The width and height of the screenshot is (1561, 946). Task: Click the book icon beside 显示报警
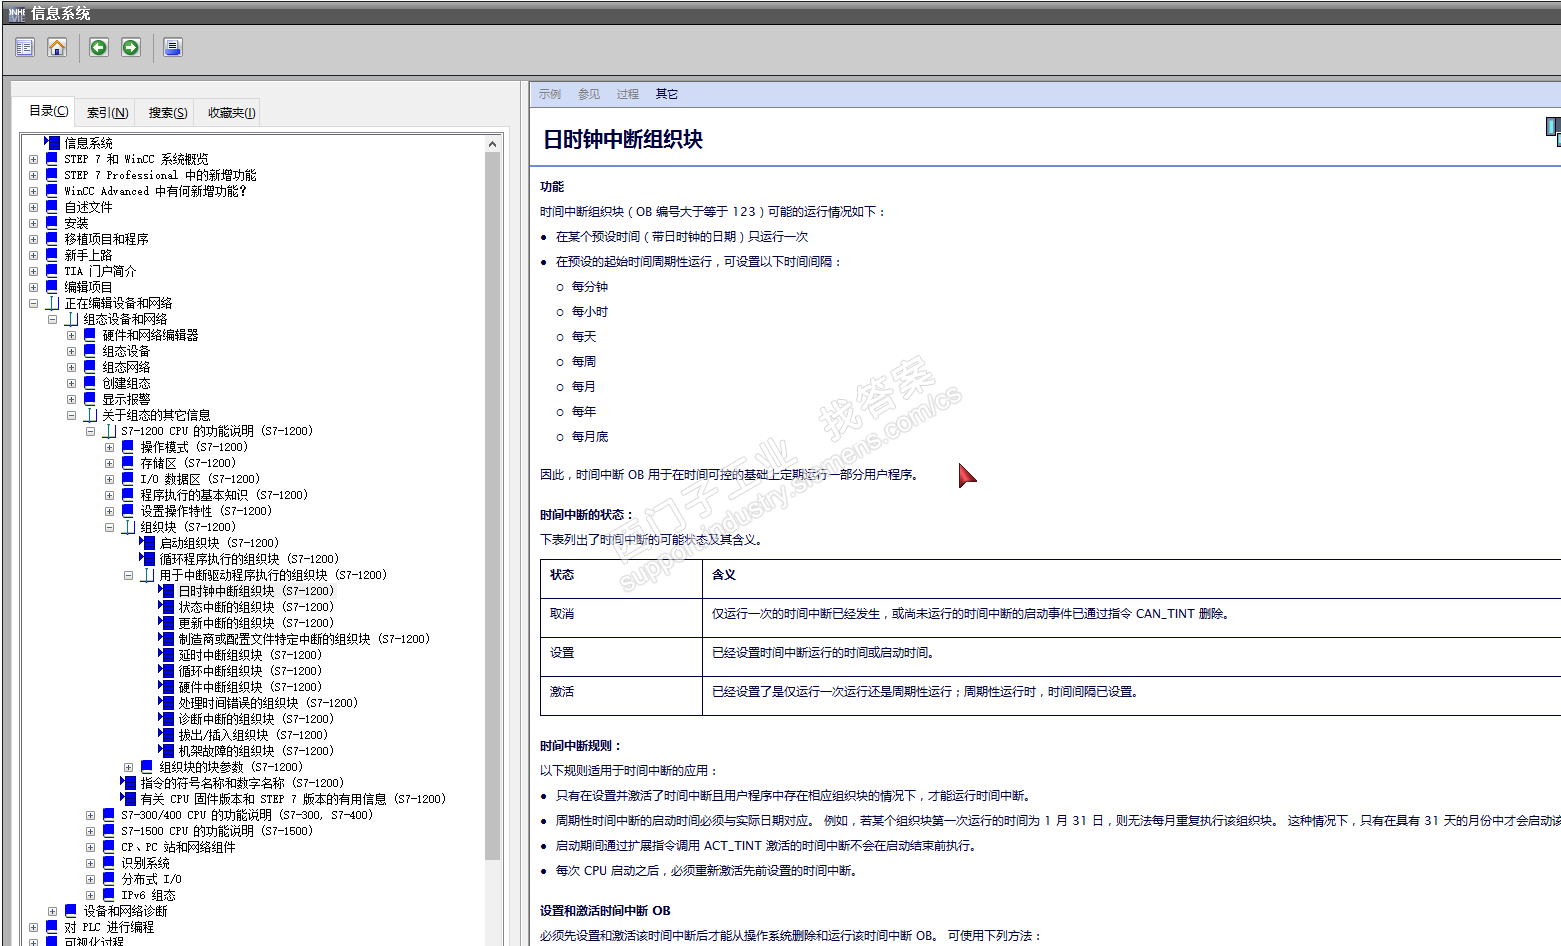[90, 399]
